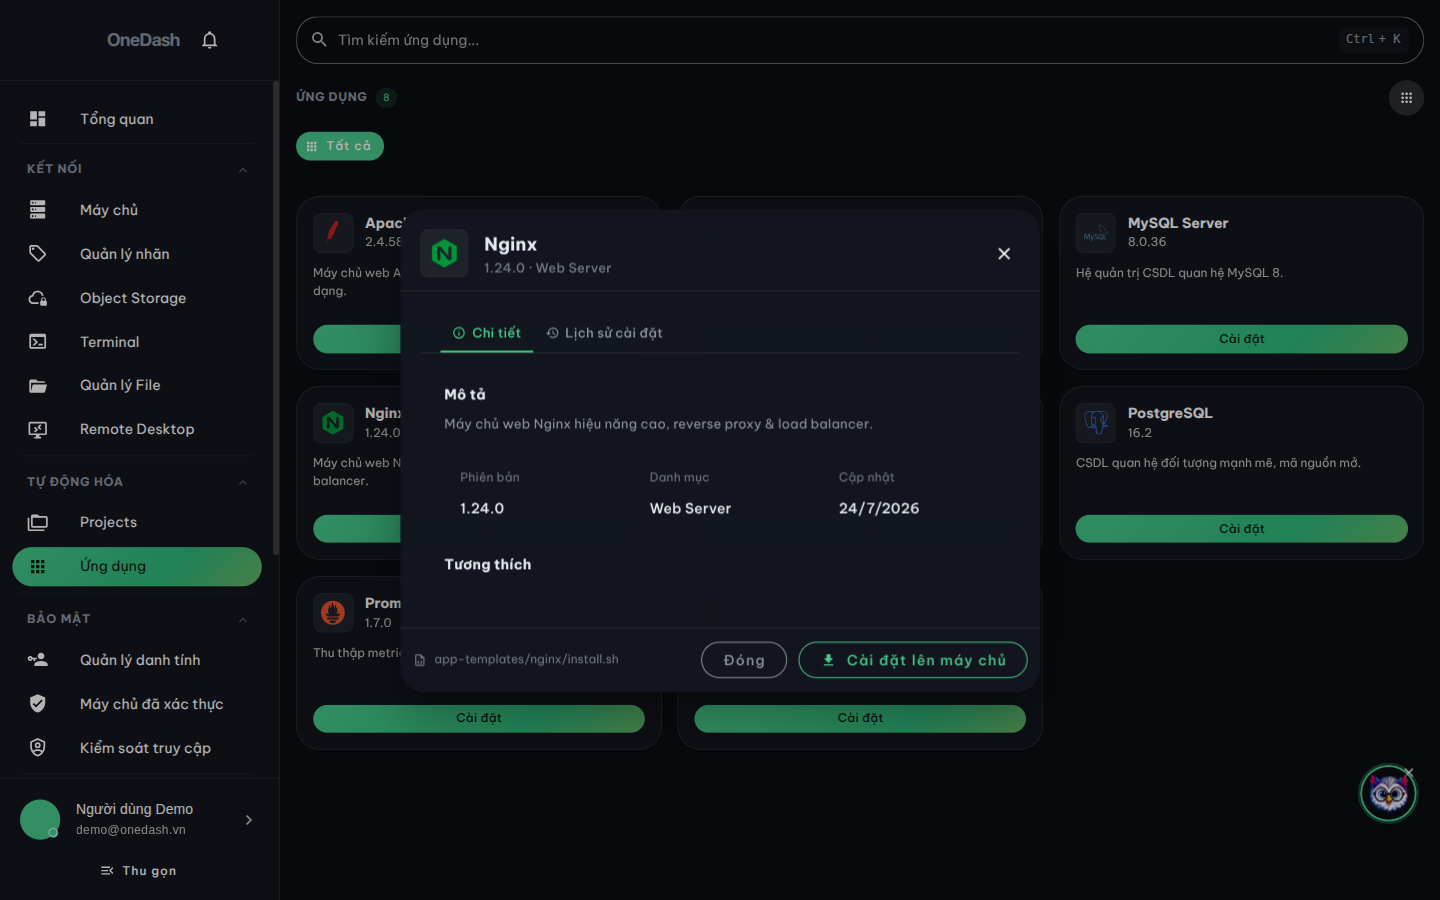Image resolution: width=1440 pixels, height=900 pixels.
Task: Click Kiểm soát truy cập shield-user icon
Action: [x=38, y=748]
